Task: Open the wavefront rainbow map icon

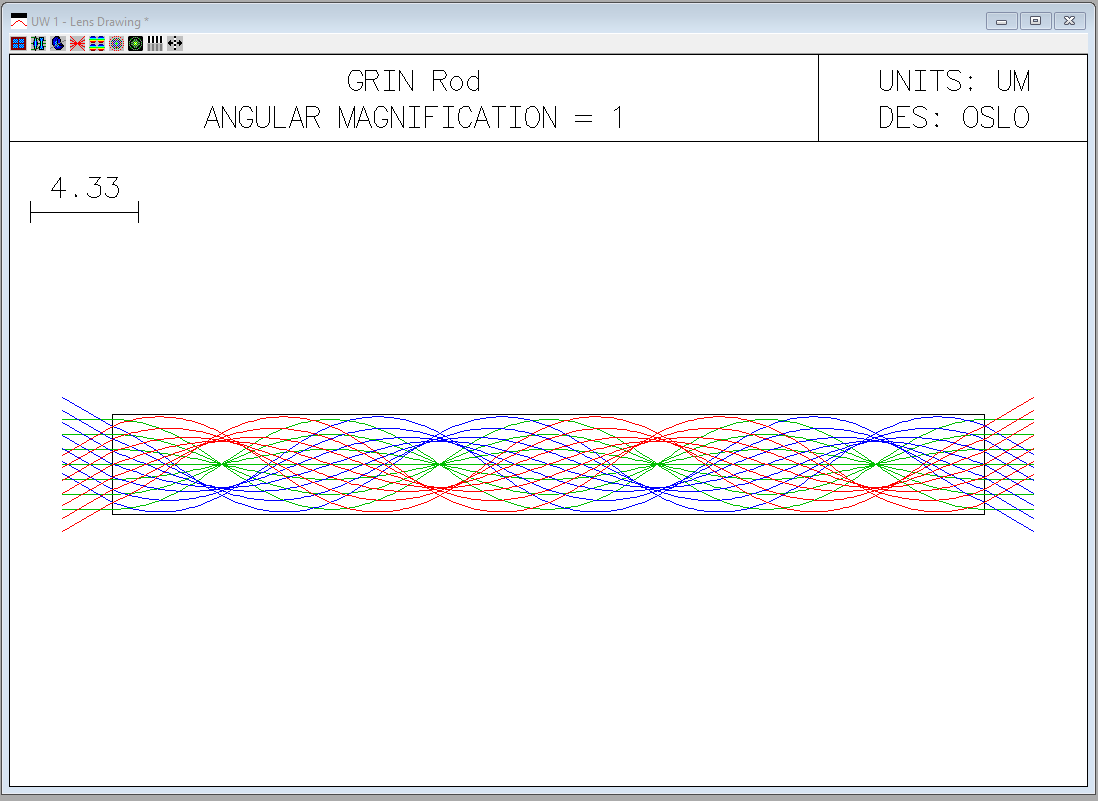Action: [x=97, y=43]
